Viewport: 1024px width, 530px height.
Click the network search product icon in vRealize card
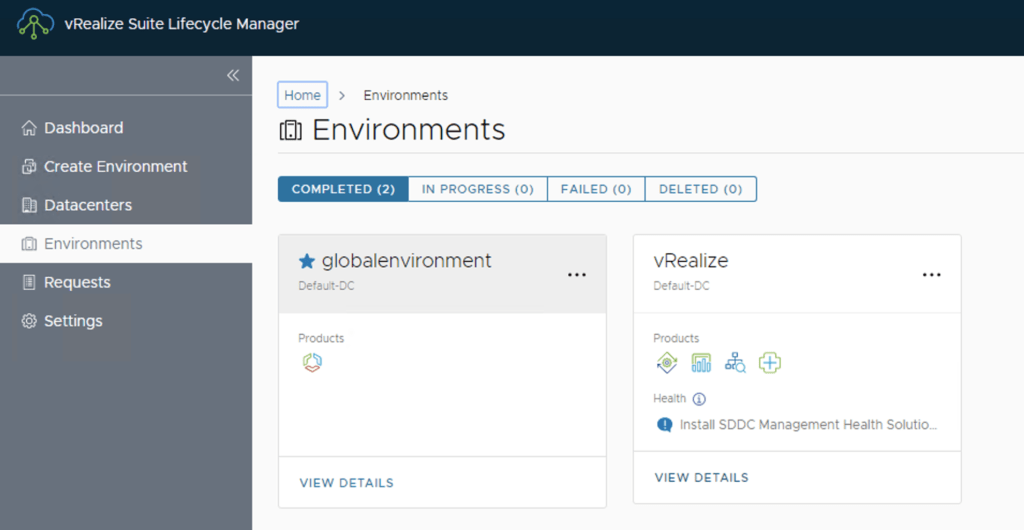[735, 363]
